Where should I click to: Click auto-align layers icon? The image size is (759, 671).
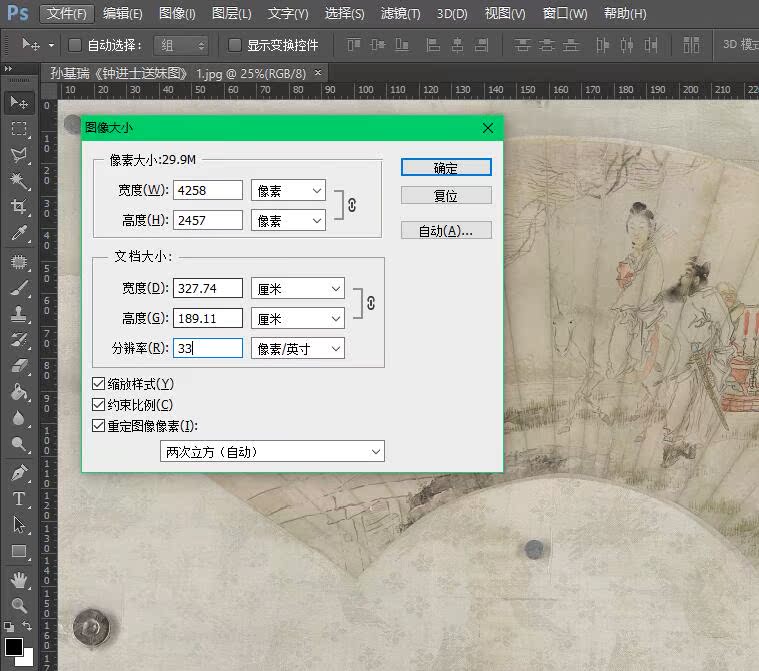click(691, 45)
